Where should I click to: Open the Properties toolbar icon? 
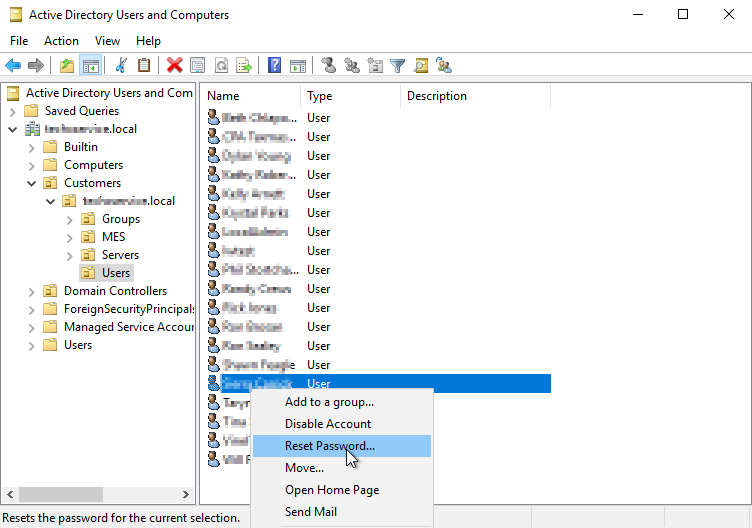(198, 65)
